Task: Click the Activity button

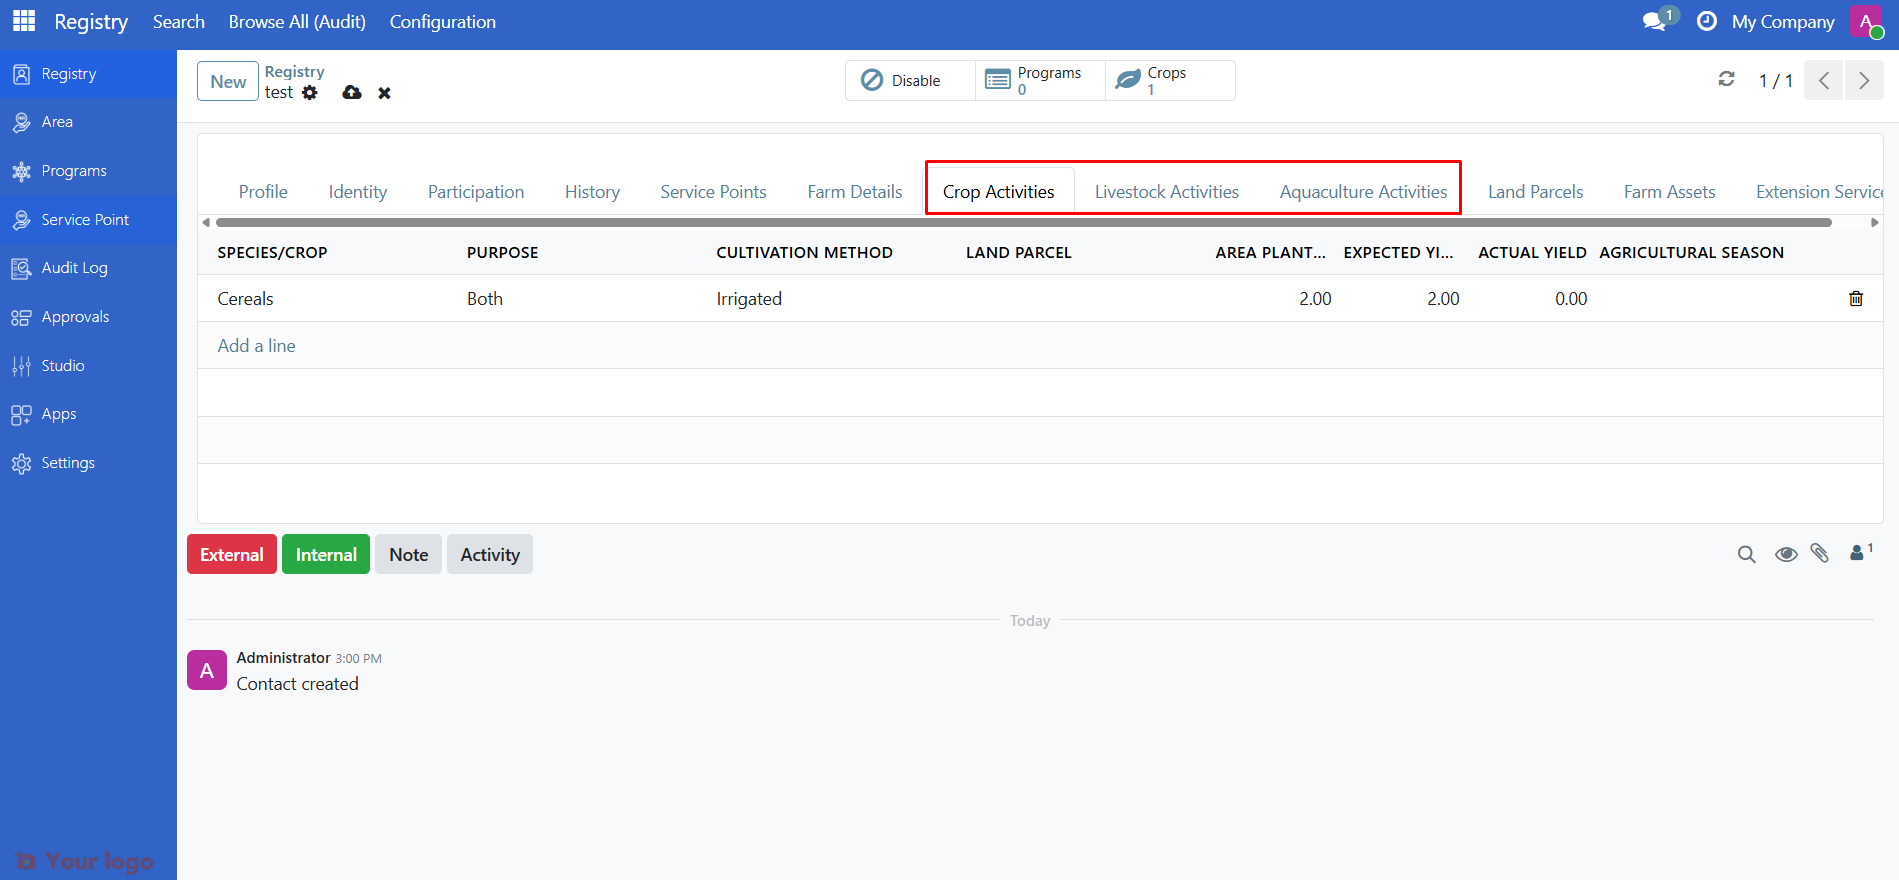Action: click(x=490, y=554)
